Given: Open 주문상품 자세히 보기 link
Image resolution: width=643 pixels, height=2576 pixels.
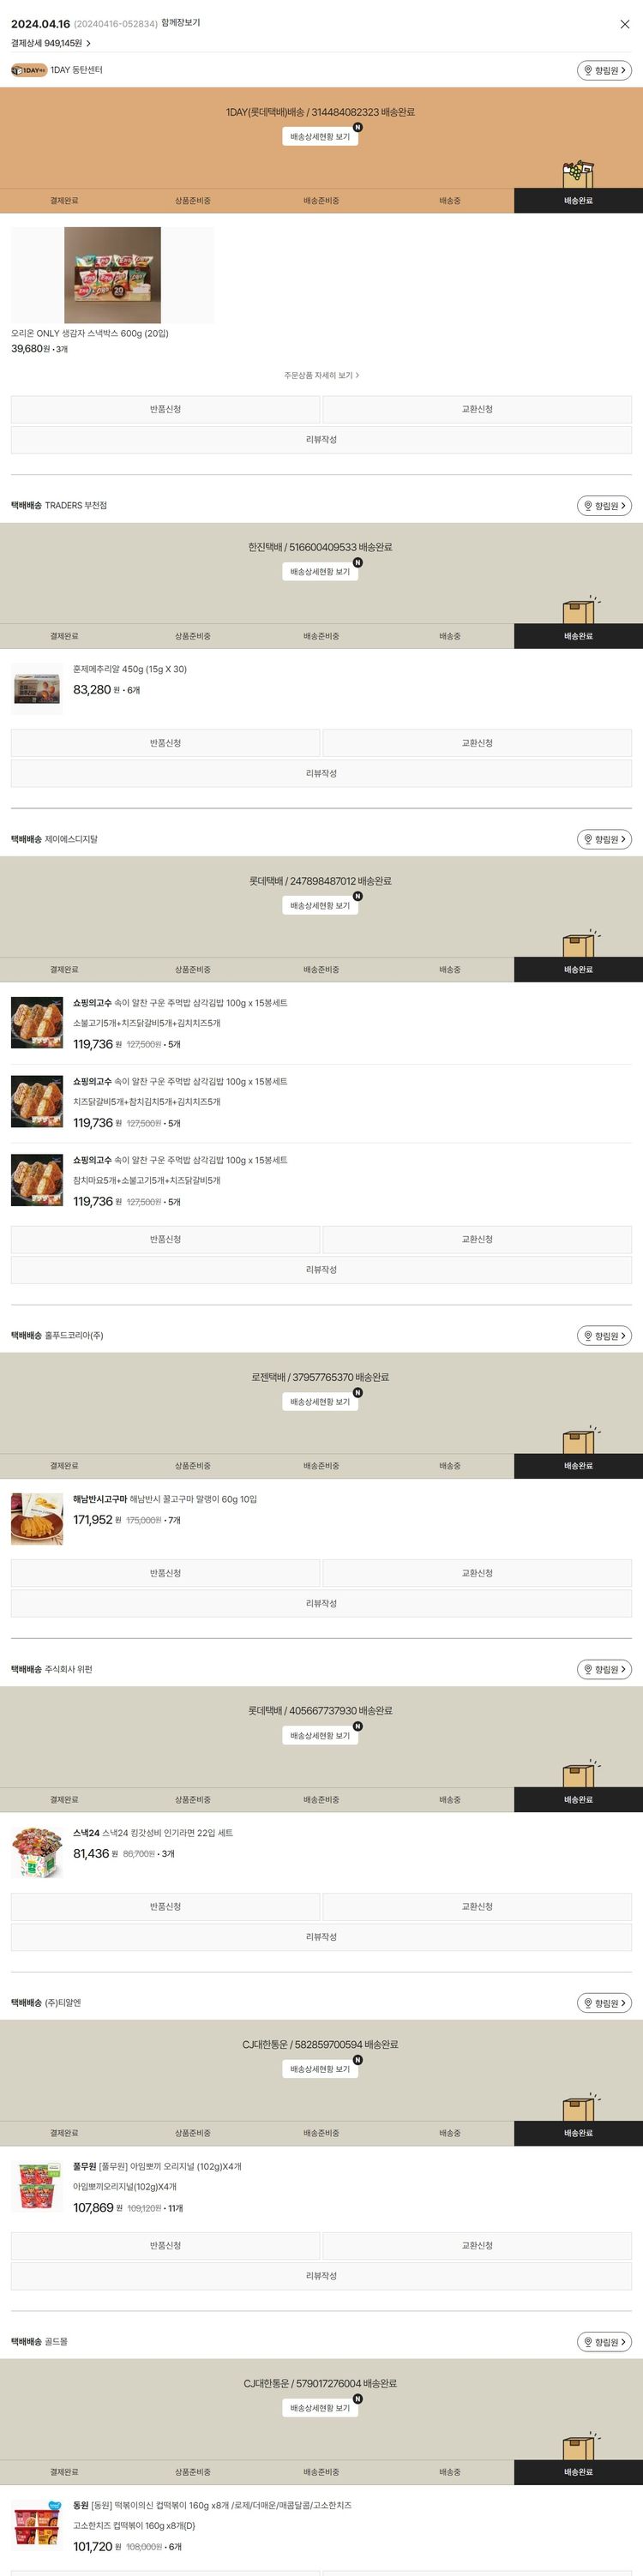Looking at the screenshot, I should [x=321, y=376].
